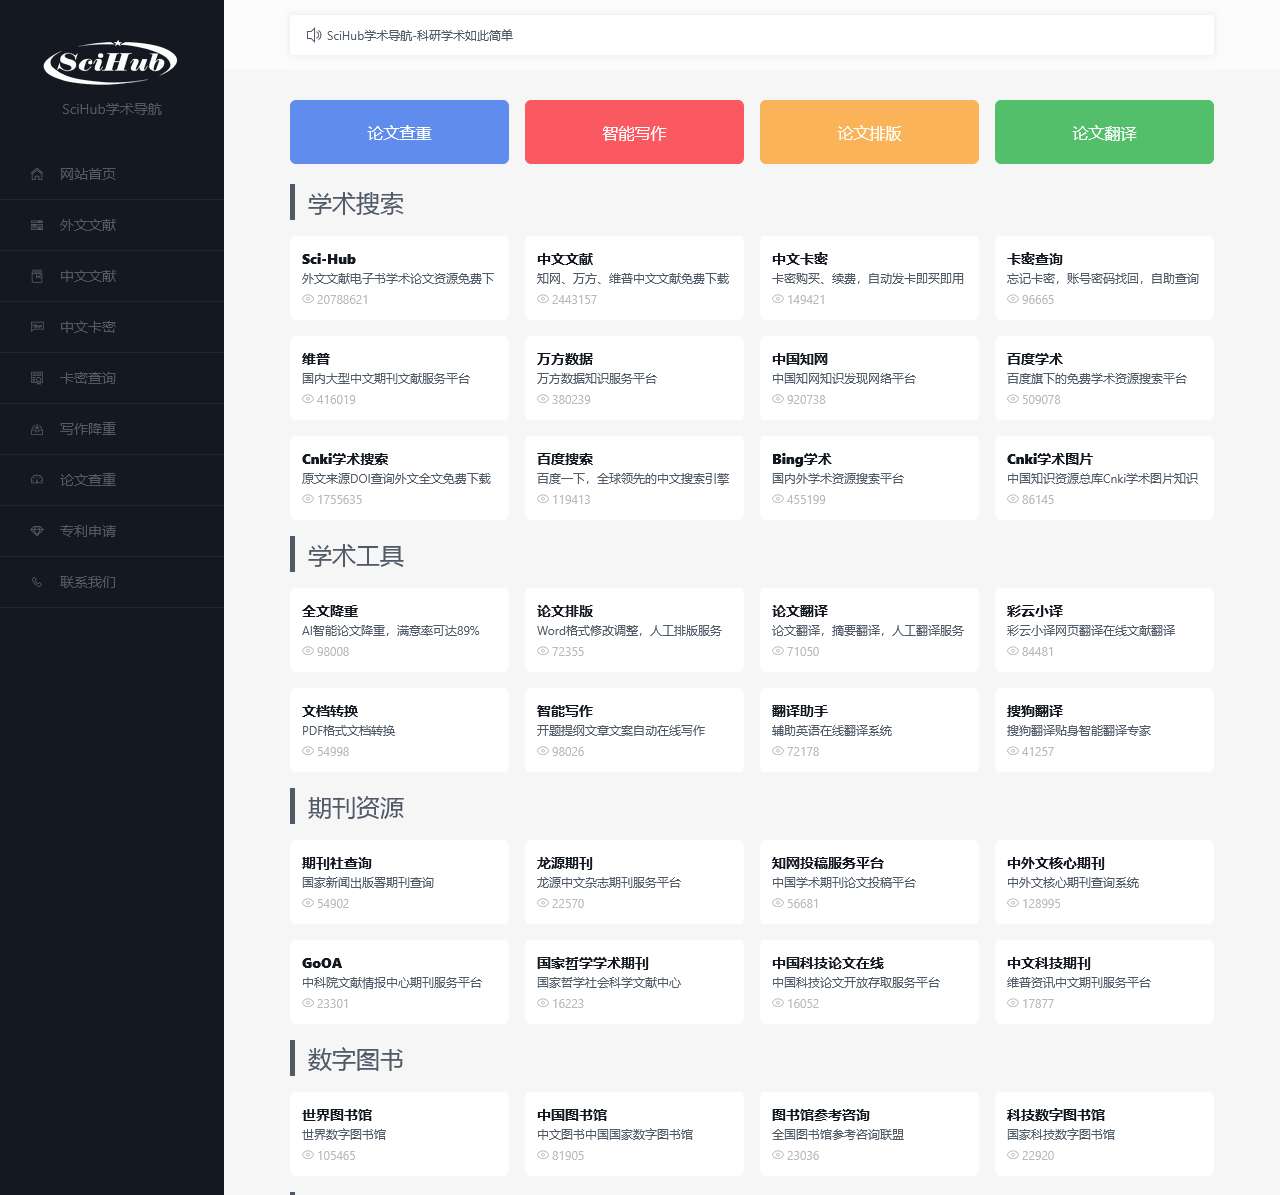Screen dimensions: 1280x1195
Task: Click the diamond icon beside 专利申请
Action: coord(37,531)
